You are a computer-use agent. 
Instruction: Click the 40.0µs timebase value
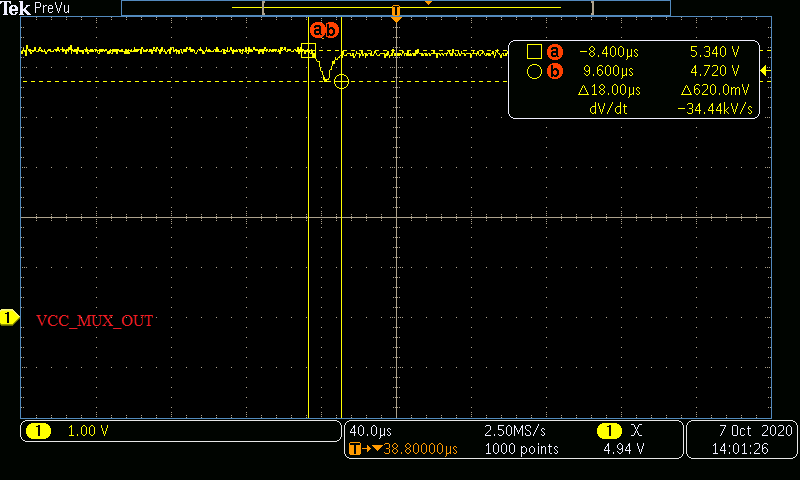coord(370,431)
